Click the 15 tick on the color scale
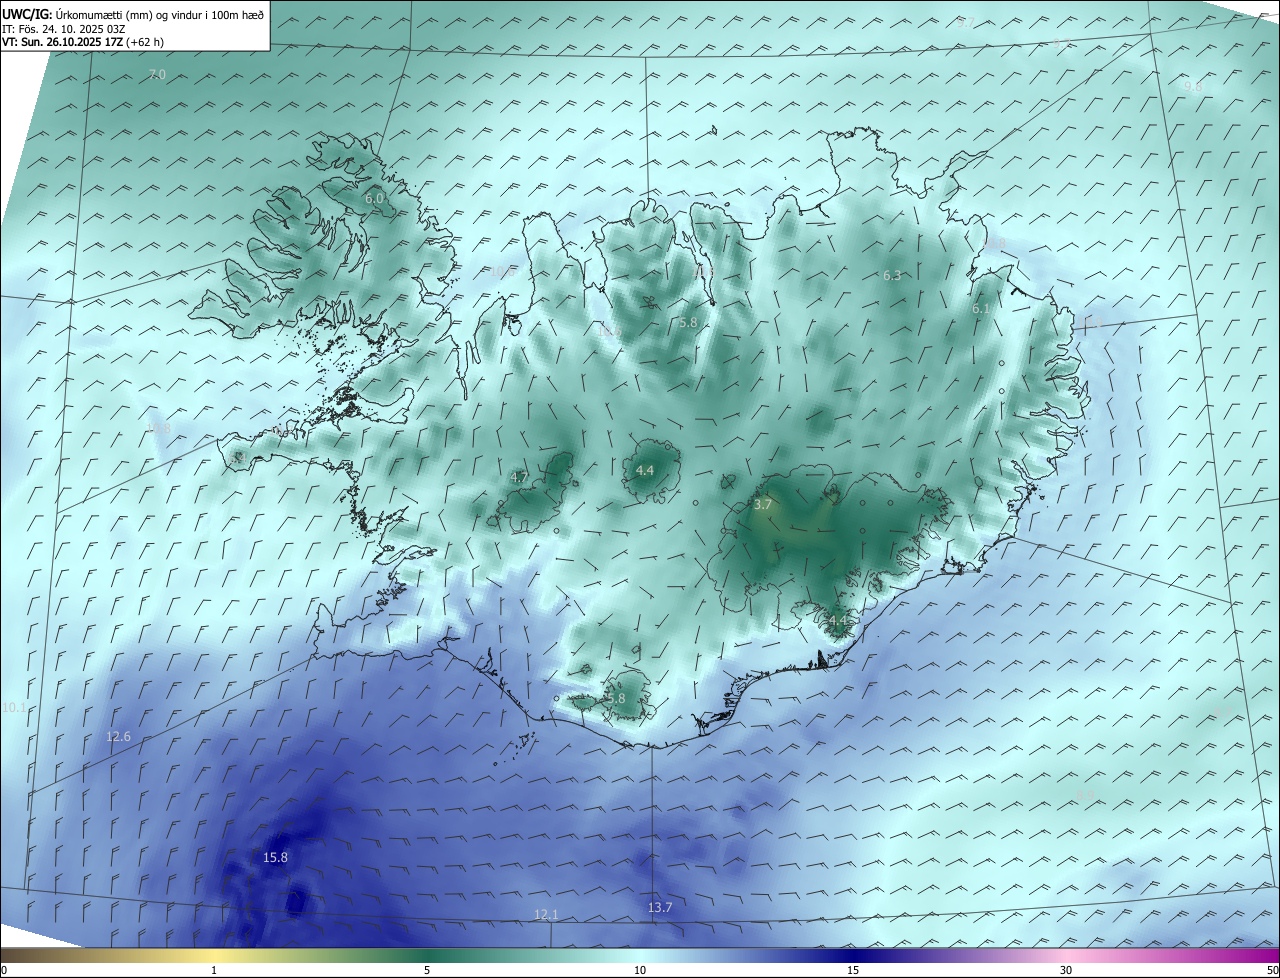Screen dimensions: 1280x978 click(853, 970)
